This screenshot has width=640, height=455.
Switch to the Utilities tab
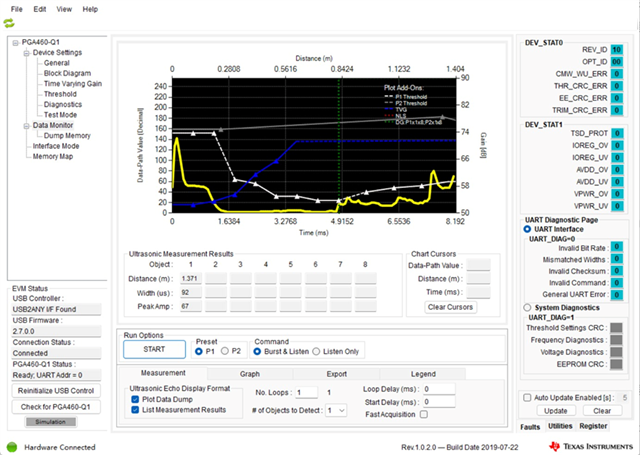[560, 426]
